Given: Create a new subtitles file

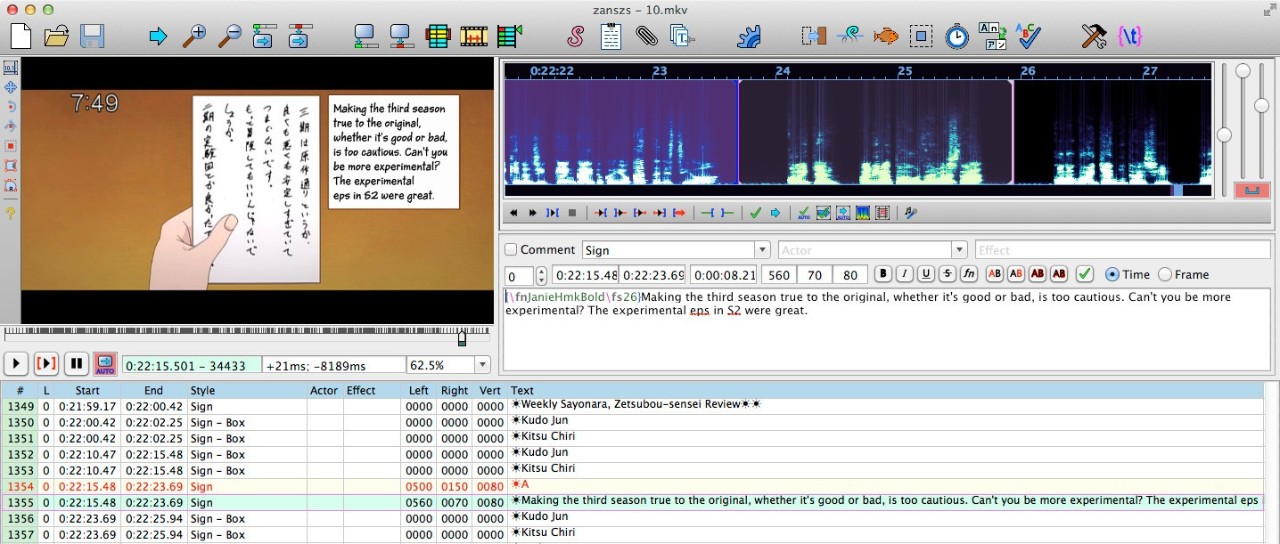Looking at the screenshot, I should coord(21,37).
